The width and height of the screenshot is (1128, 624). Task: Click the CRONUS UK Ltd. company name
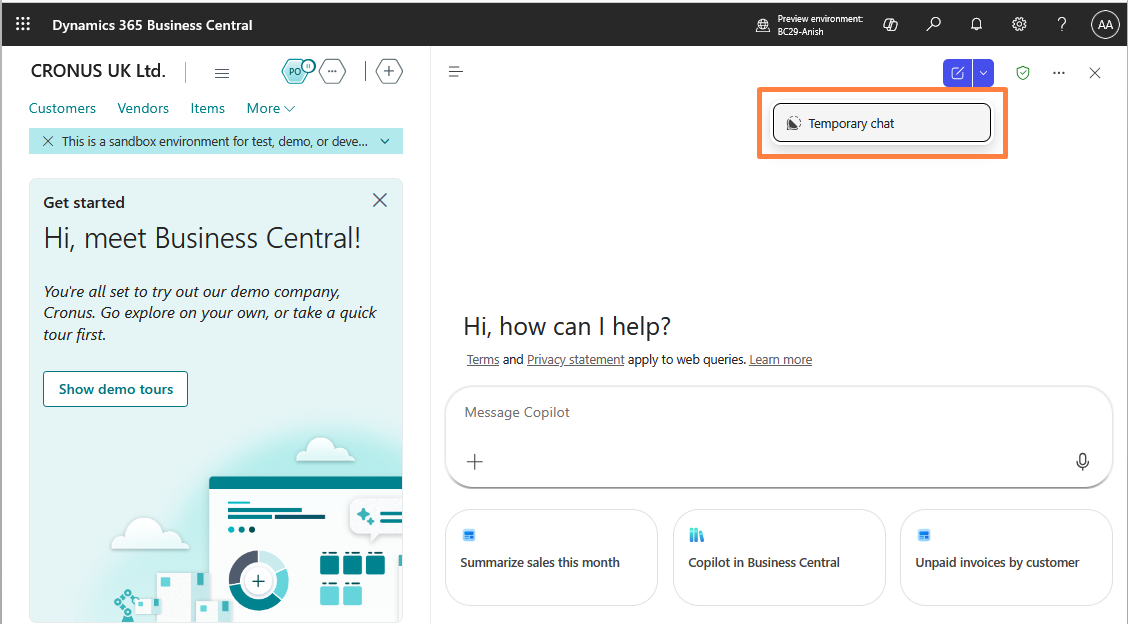(x=99, y=71)
